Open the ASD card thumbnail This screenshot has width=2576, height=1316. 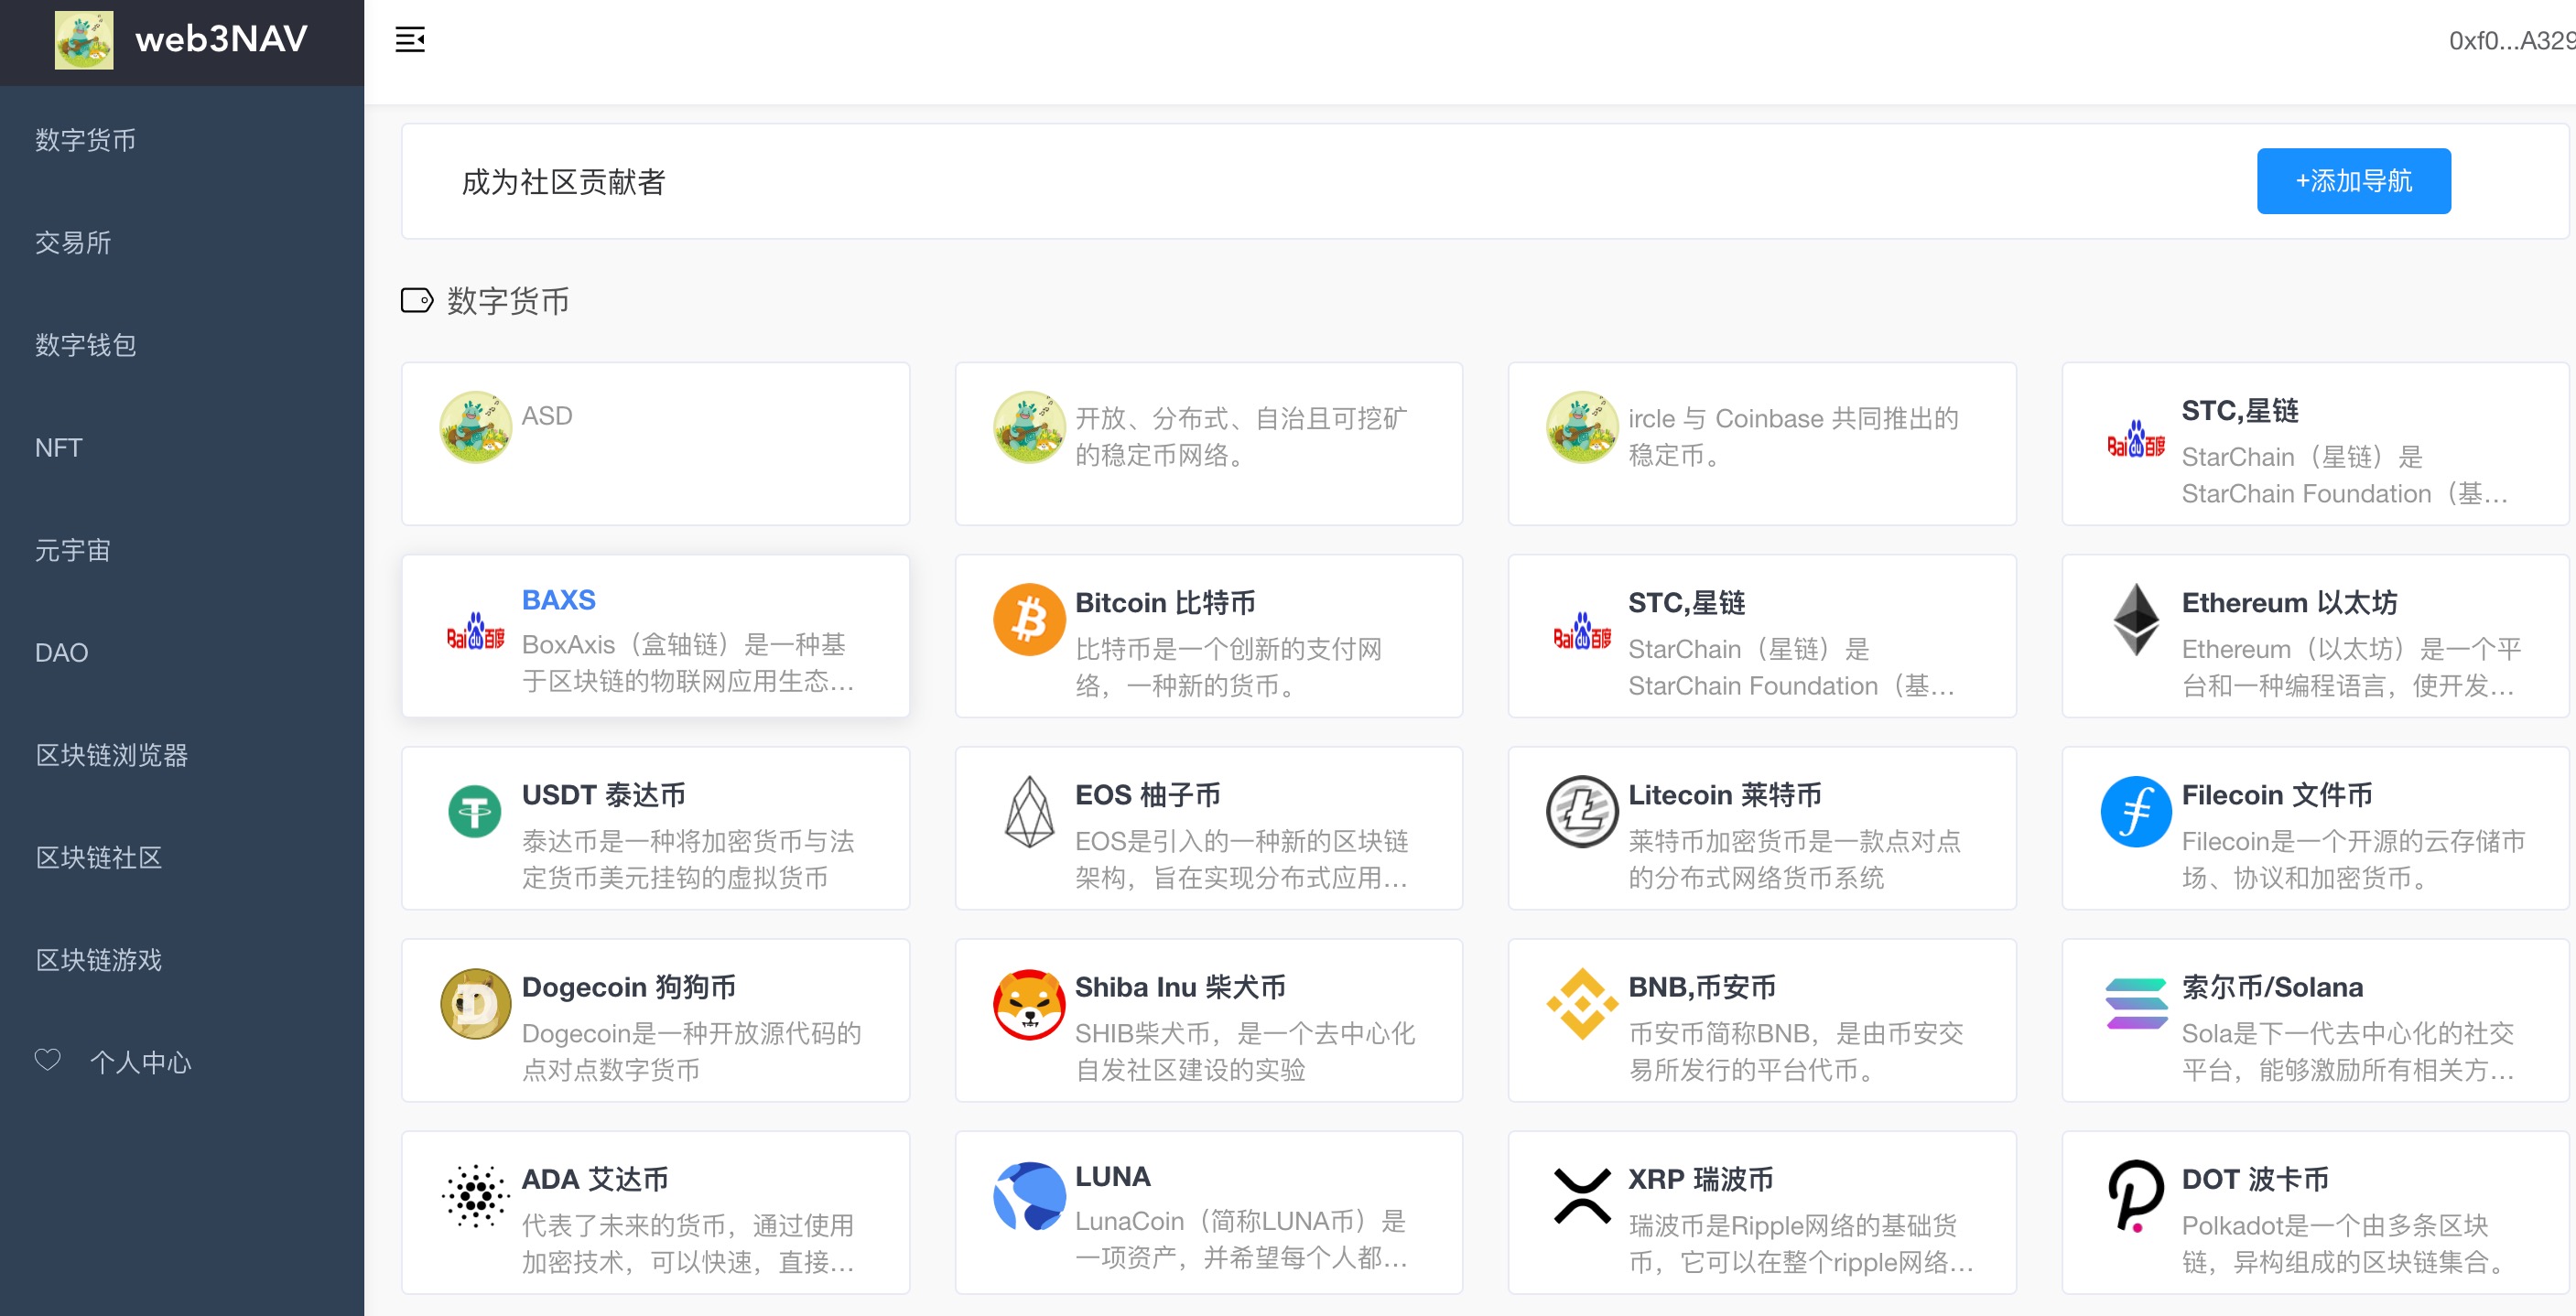[475, 427]
